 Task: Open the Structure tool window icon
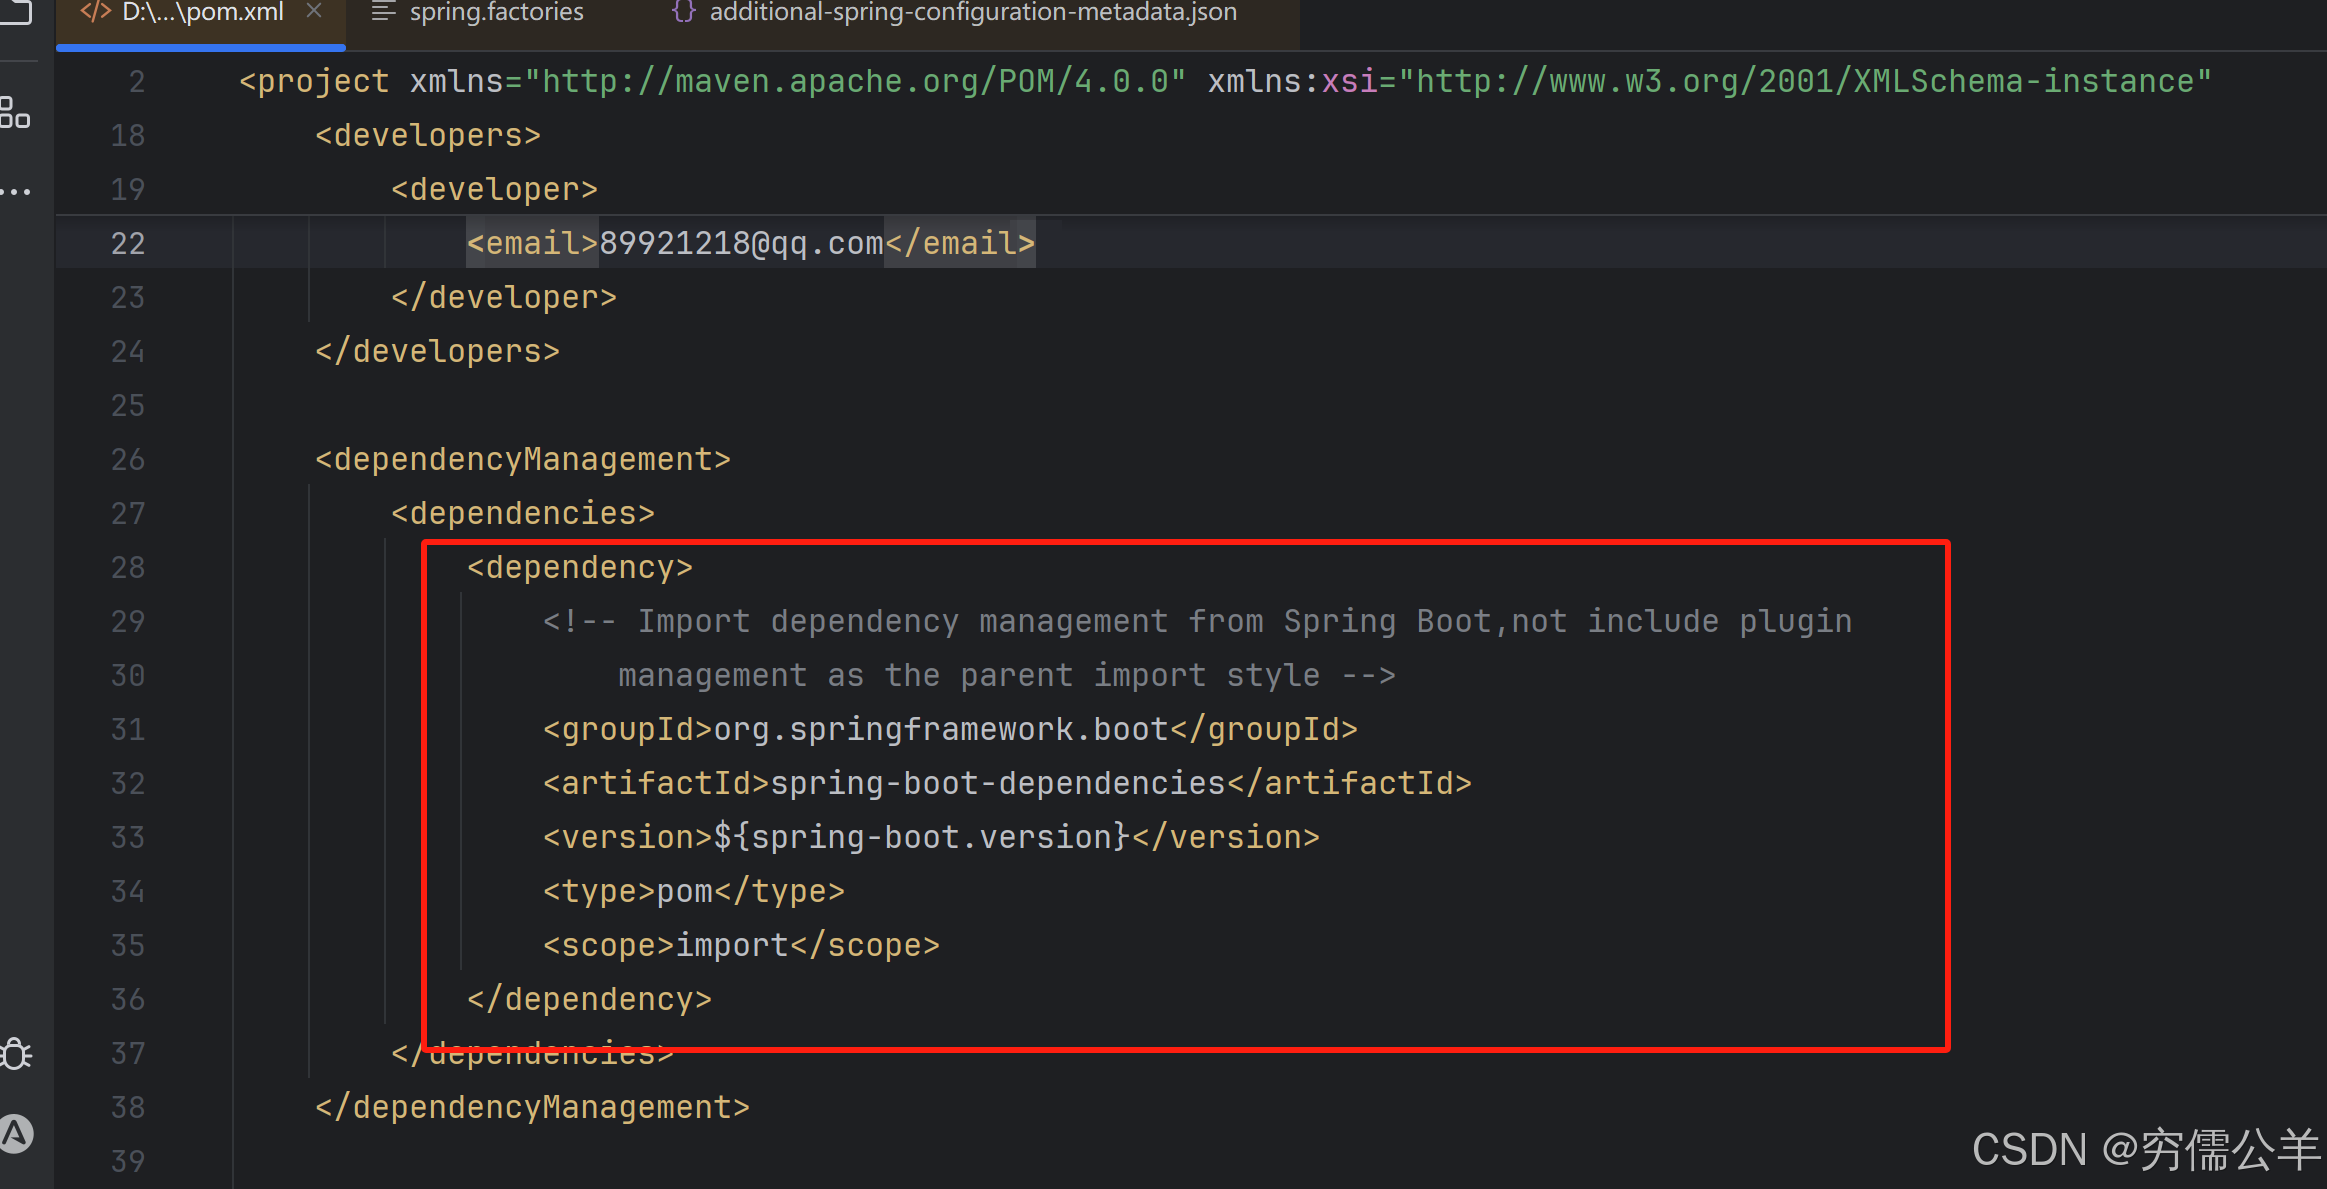pyautogui.click(x=15, y=112)
